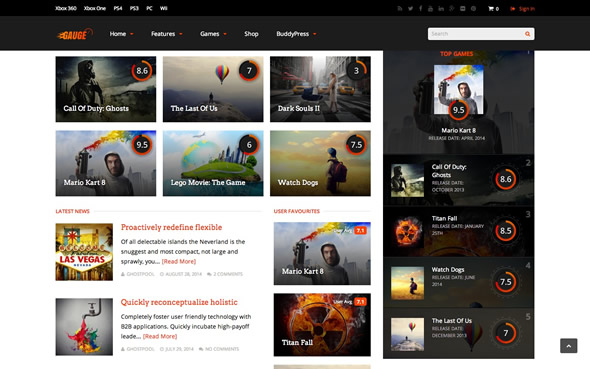This screenshot has height=369, width=590.
Task: Open the Lego Movie: The Game tile
Action: 213,163
